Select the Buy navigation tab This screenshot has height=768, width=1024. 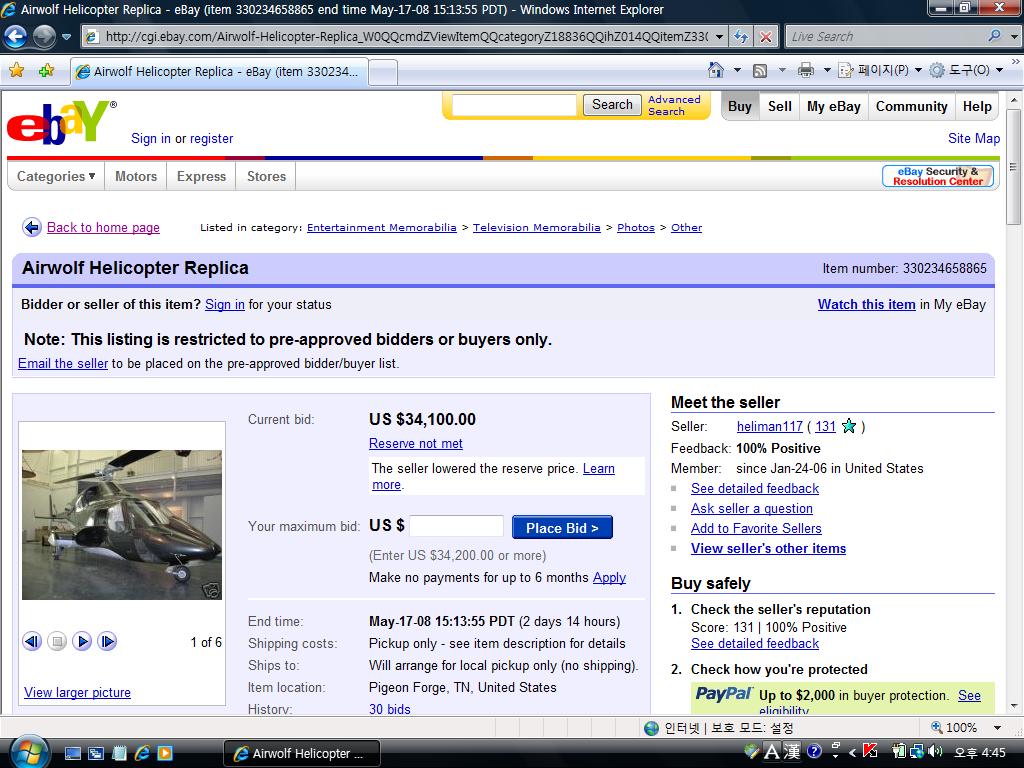point(739,106)
